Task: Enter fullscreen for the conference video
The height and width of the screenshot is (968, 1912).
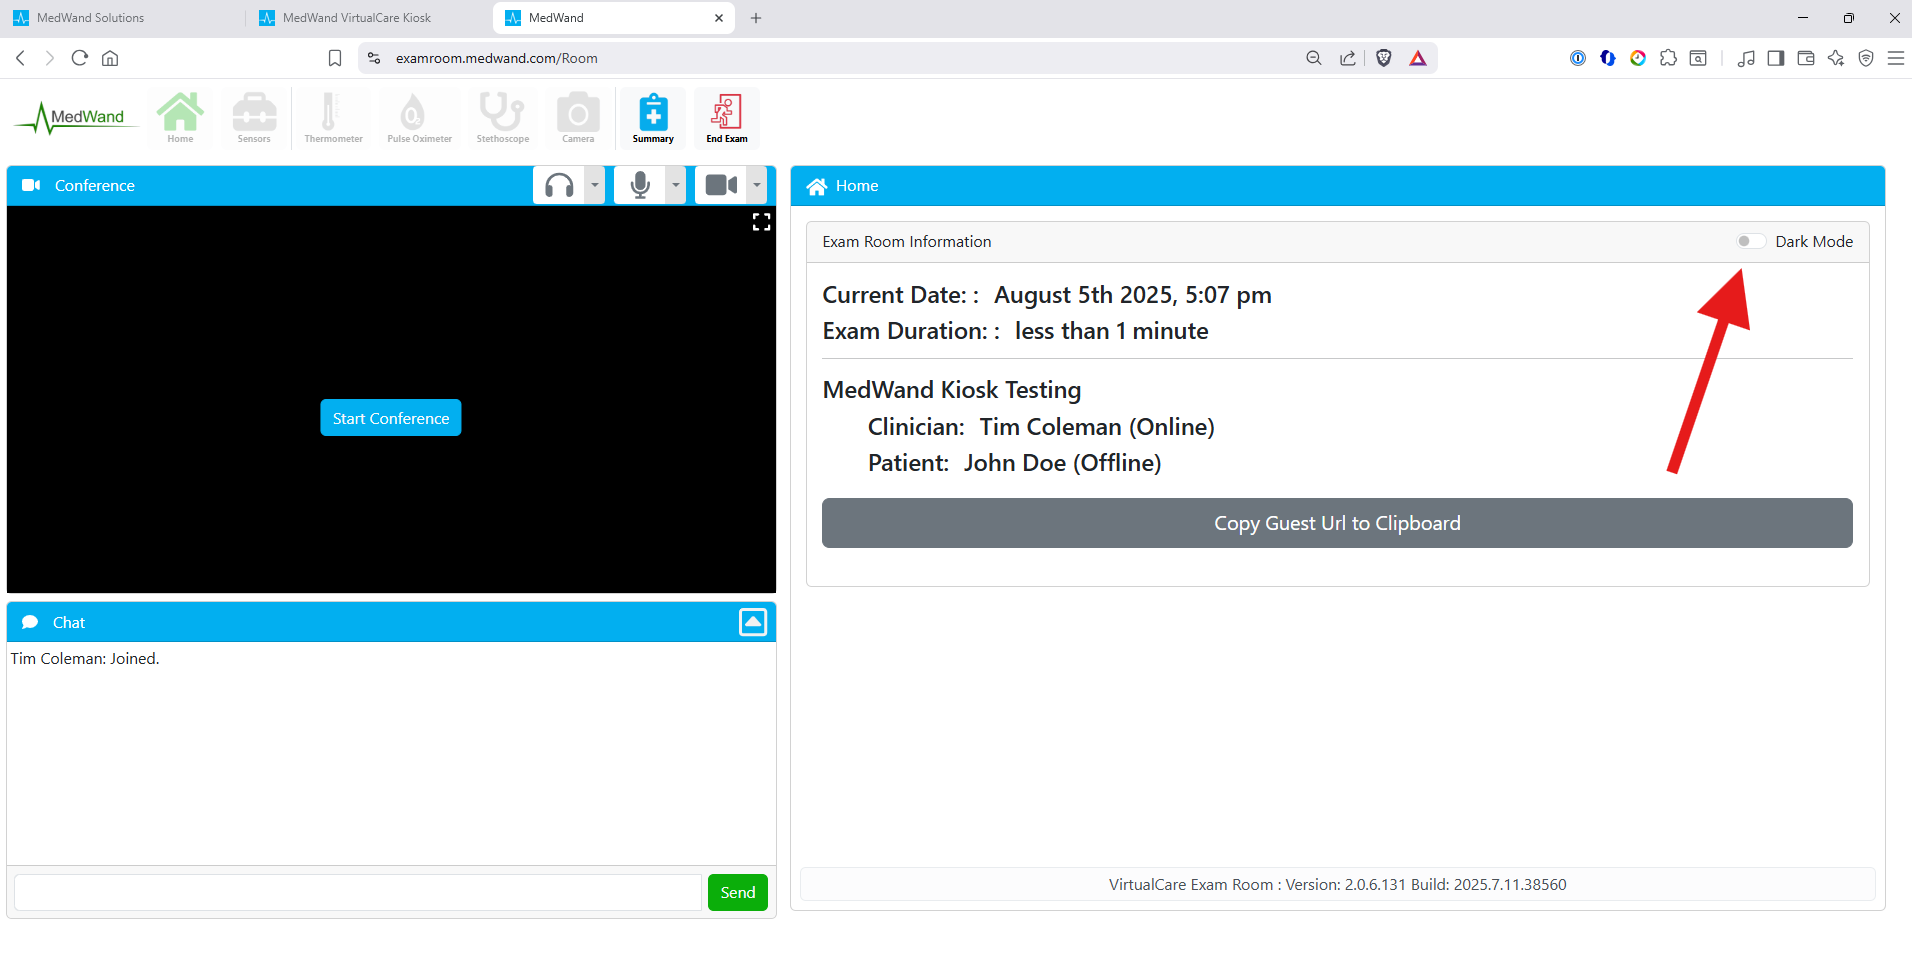Action: coord(761,222)
